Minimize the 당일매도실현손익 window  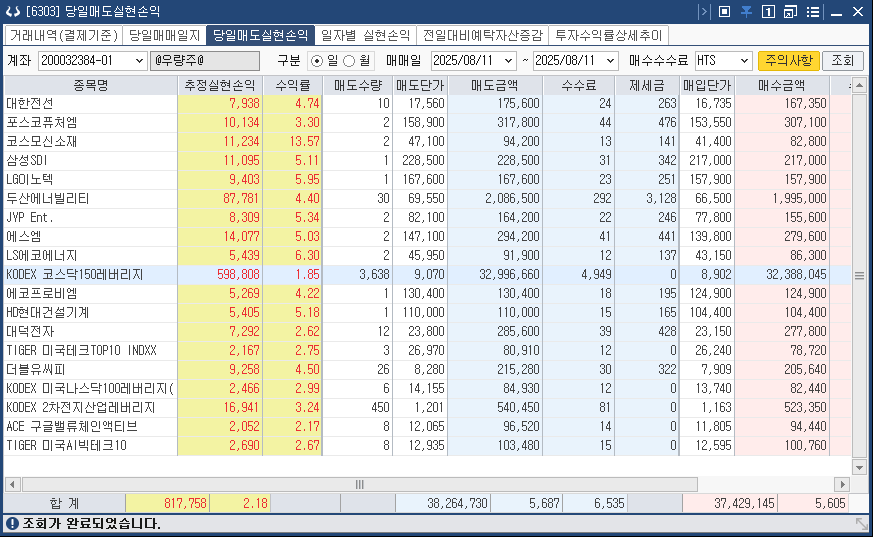pos(836,12)
